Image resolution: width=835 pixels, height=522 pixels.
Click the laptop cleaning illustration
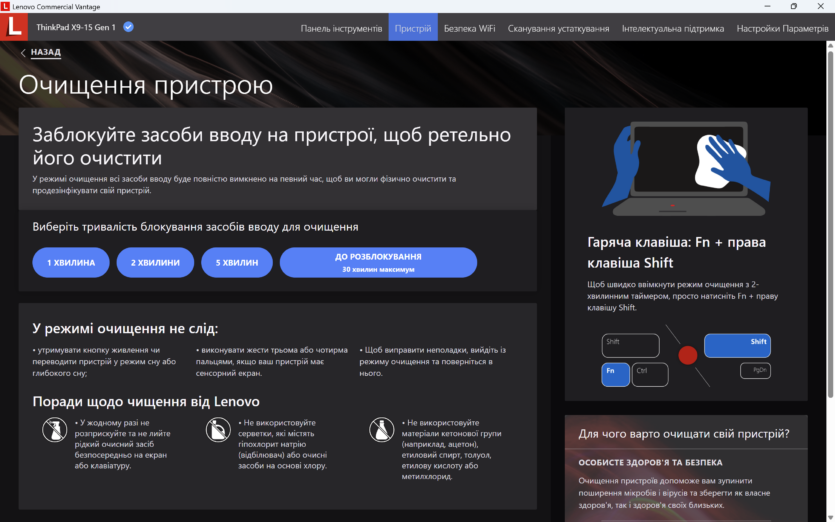pos(686,169)
